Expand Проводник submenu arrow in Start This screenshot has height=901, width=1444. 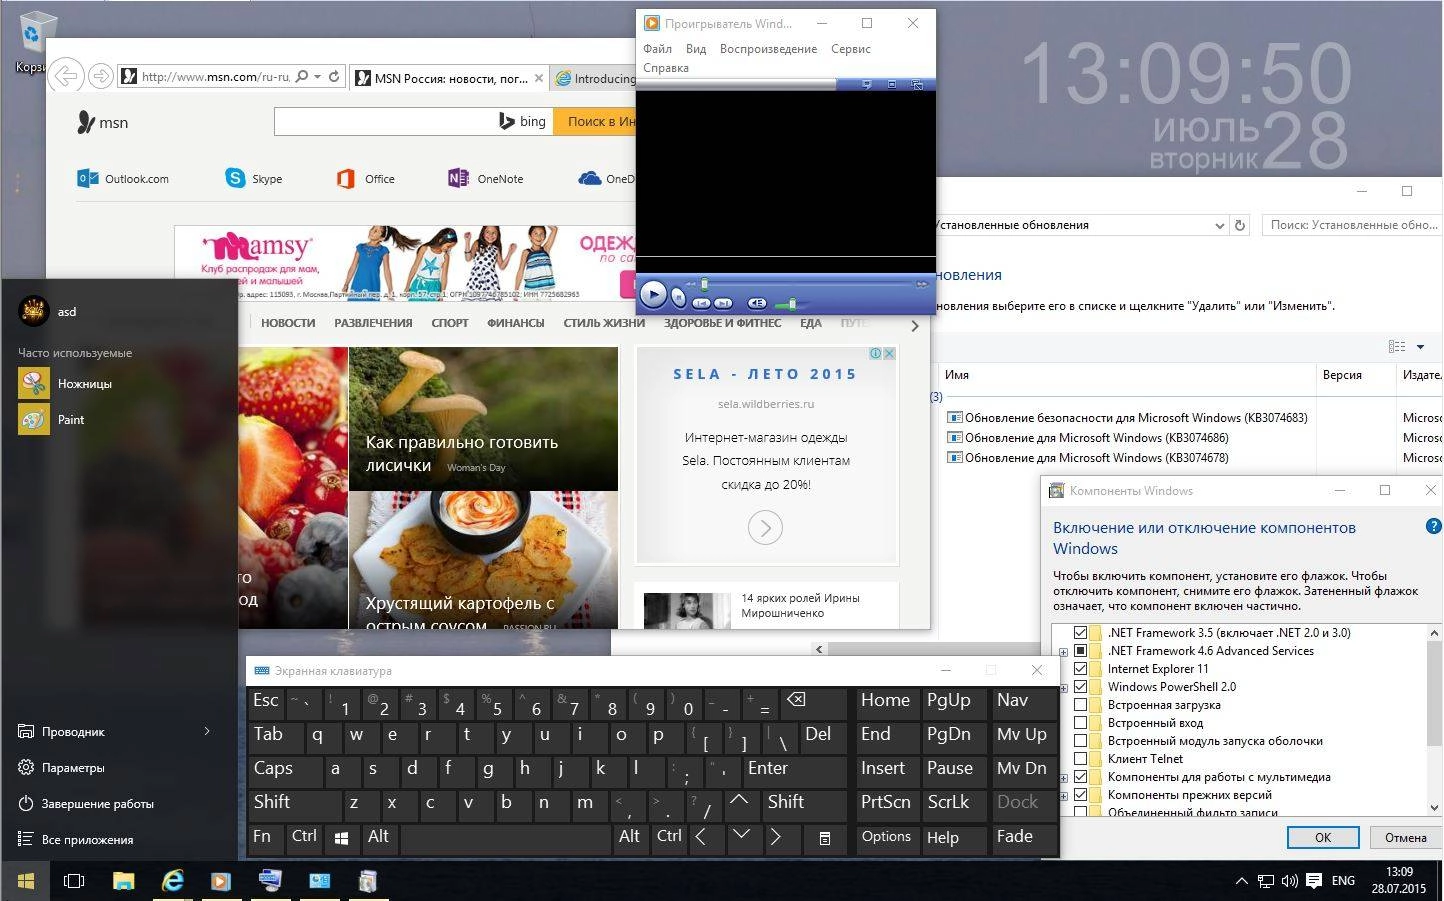click(x=207, y=731)
